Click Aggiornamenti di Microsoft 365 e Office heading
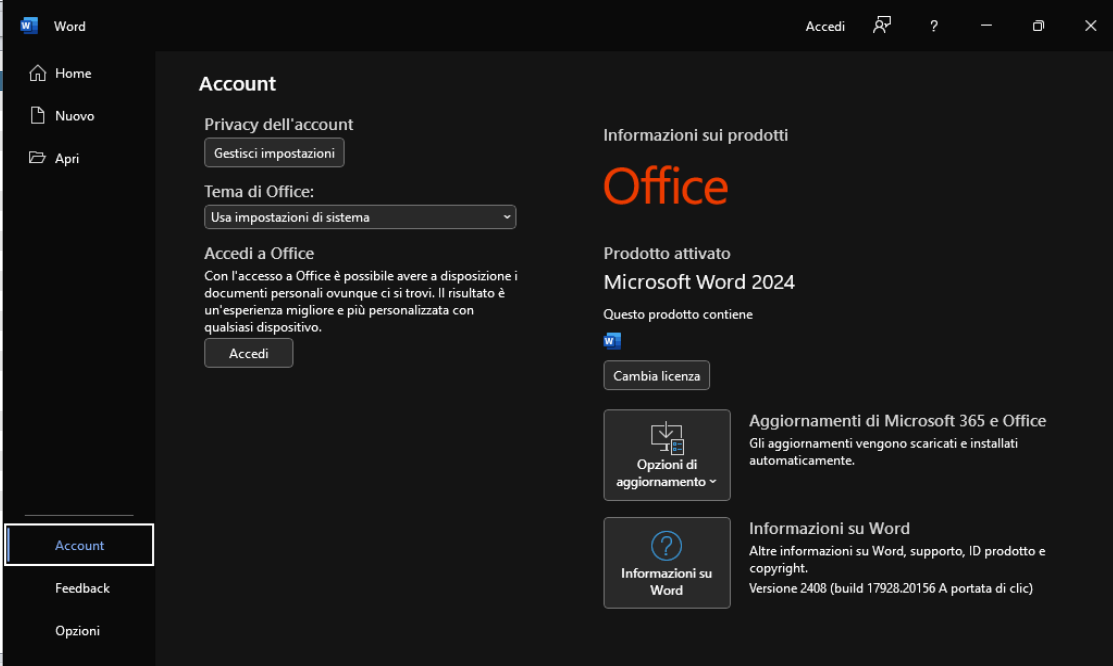This screenshot has width=1113, height=666. 897,420
